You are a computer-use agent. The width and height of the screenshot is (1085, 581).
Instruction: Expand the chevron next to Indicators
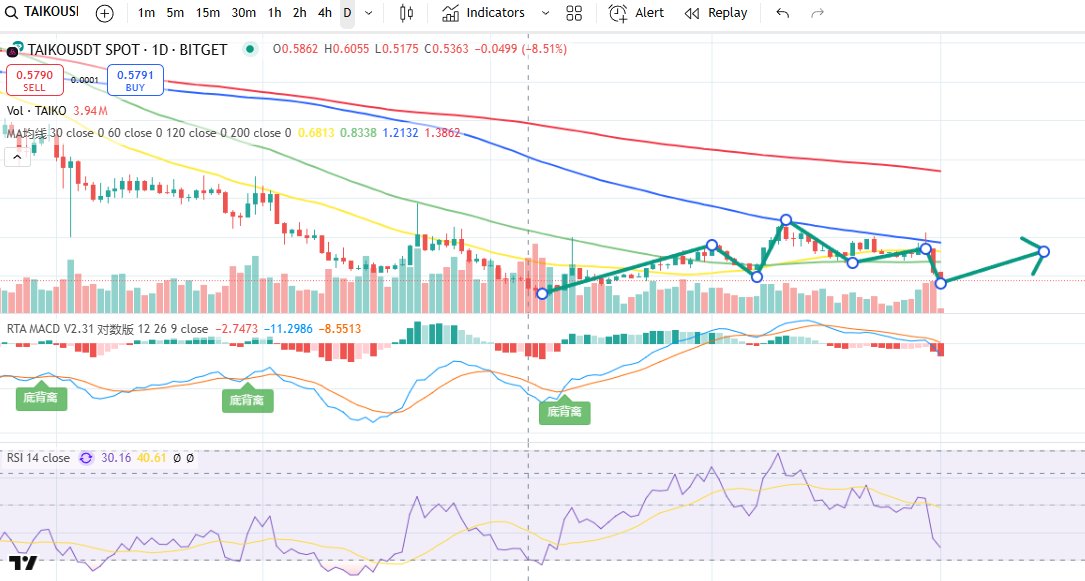(x=545, y=13)
